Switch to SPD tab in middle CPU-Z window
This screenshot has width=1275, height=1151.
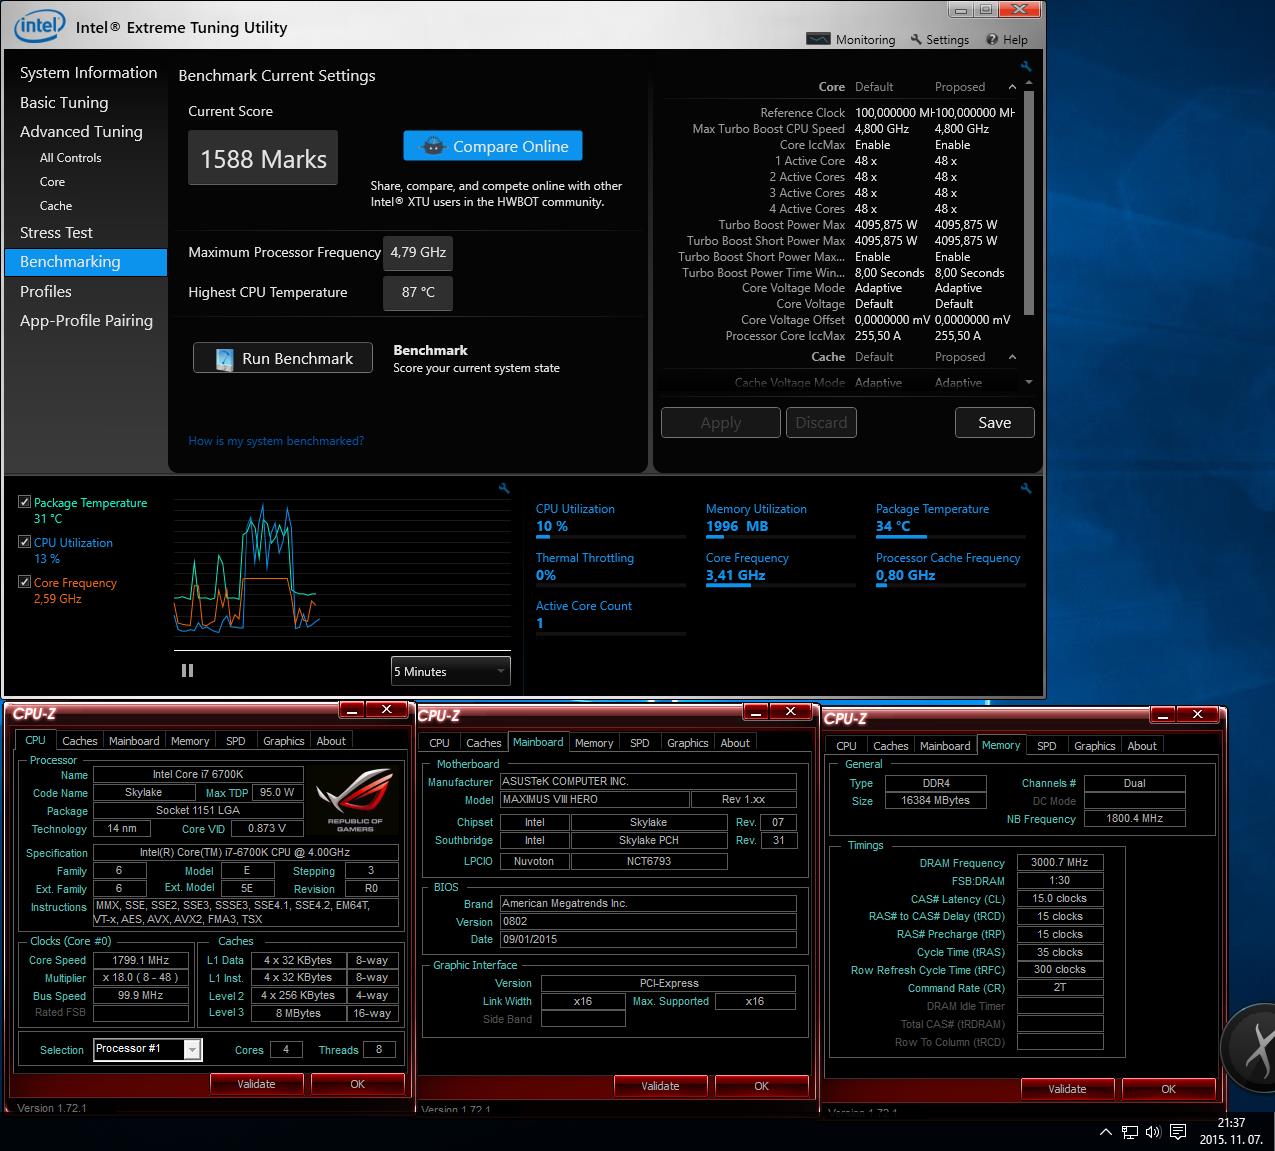(640, 743)
